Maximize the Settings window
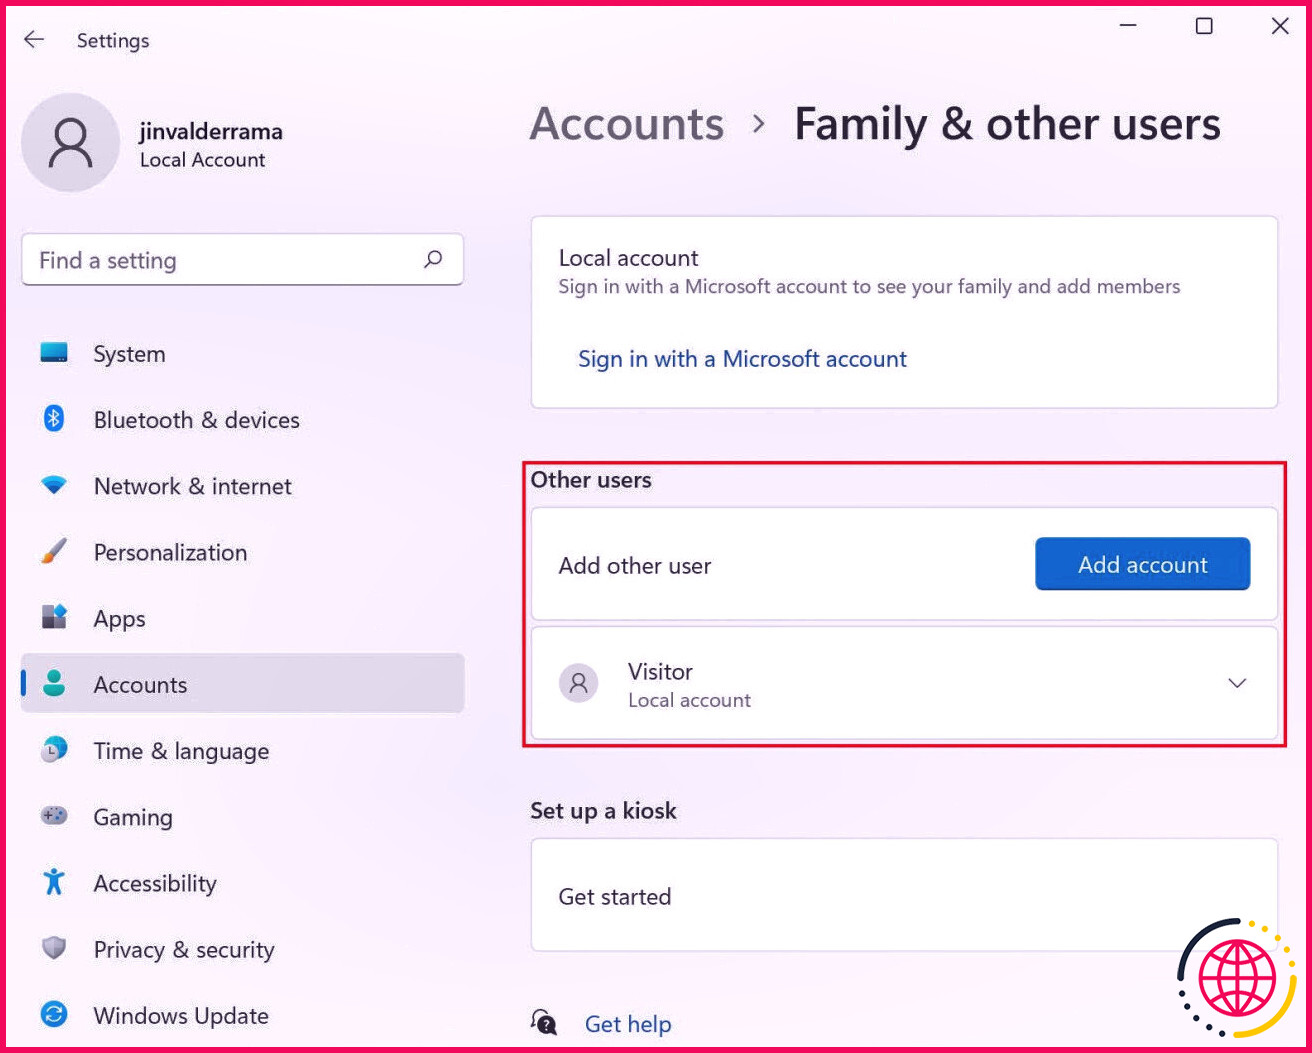 click(x=1204, y=26)
